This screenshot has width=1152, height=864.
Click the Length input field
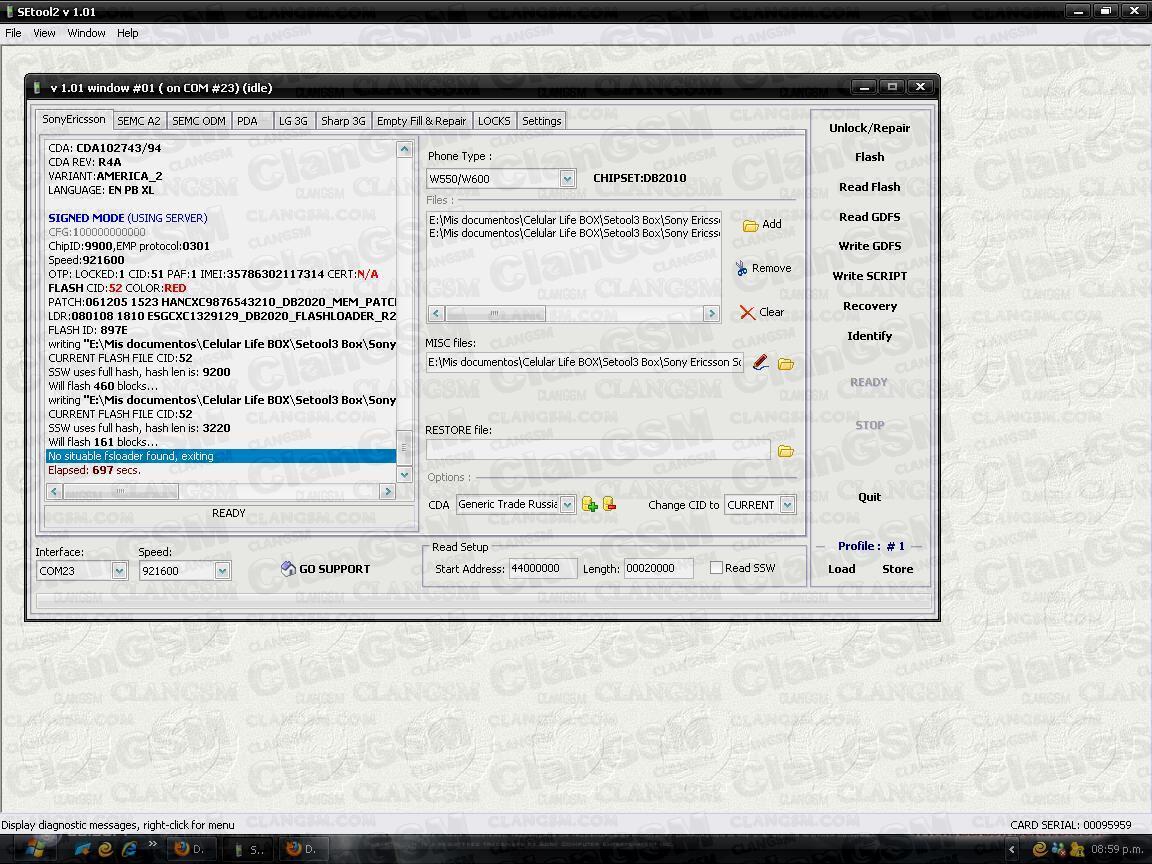tap(658, 569)
